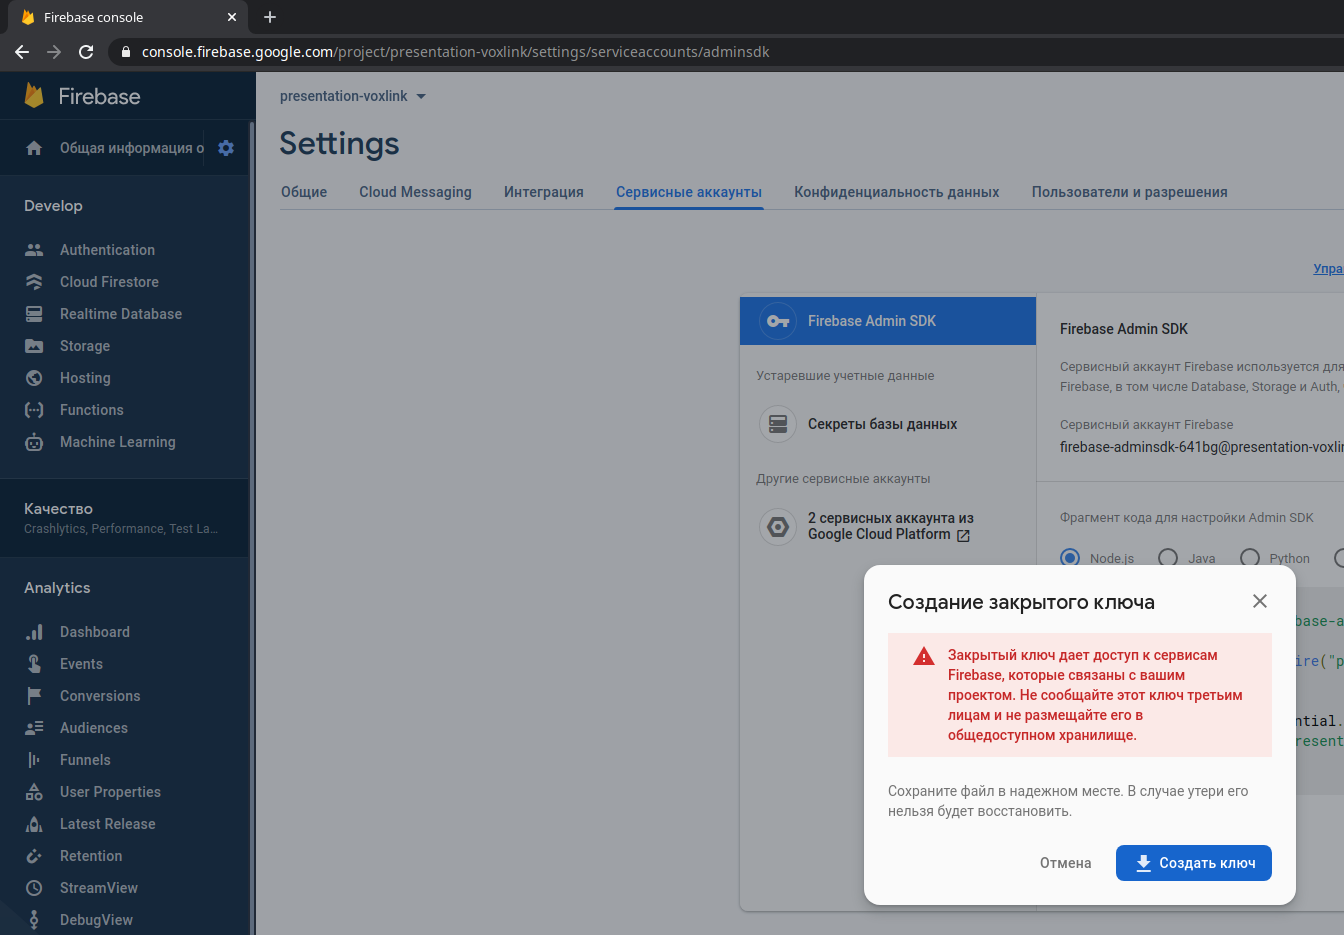This screenshot has height=935, width=1344.
Task: Expand the Качество sidebar section
Action: 124,517
